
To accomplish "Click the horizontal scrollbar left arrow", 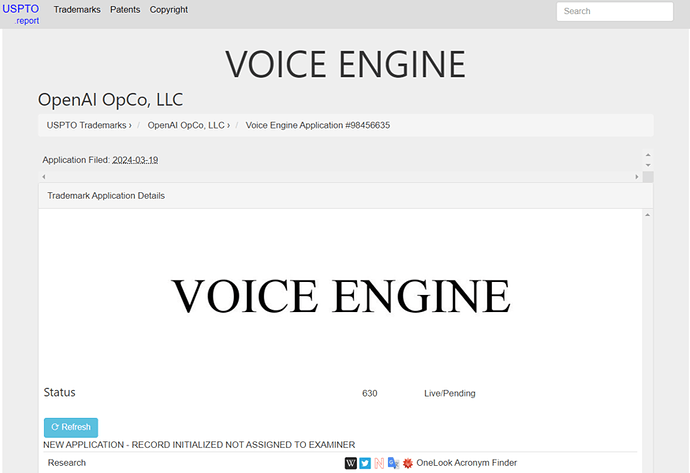I will point(44,176).
